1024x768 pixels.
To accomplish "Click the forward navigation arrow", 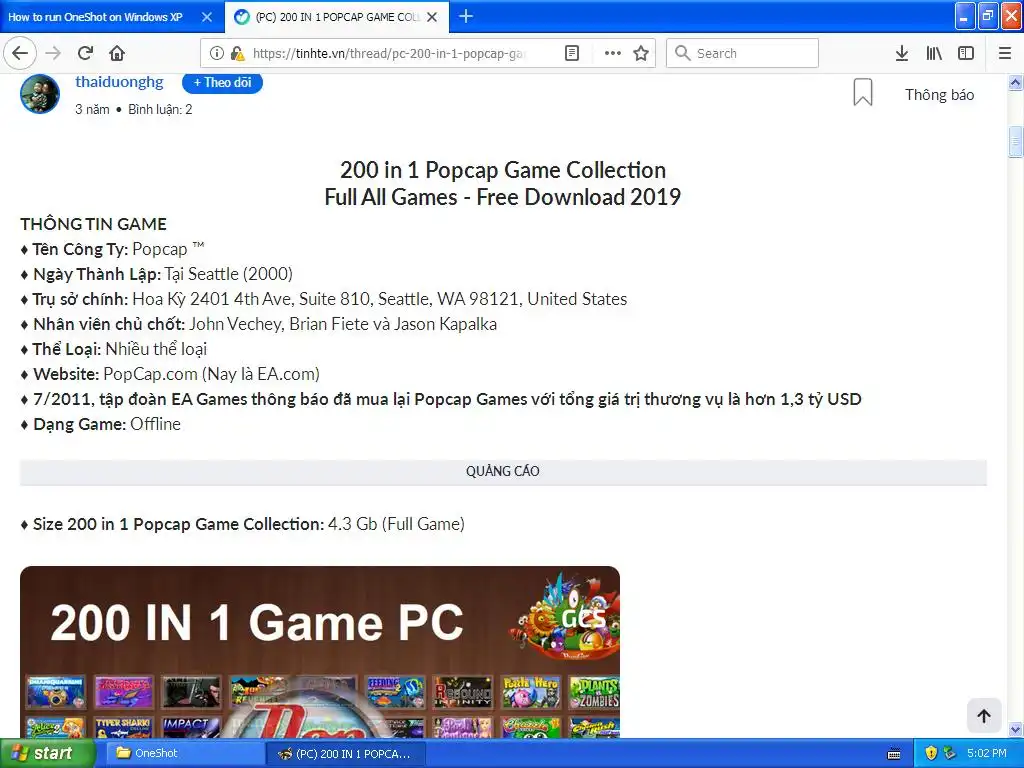I will pyautogui.click(x=54, y=53).
